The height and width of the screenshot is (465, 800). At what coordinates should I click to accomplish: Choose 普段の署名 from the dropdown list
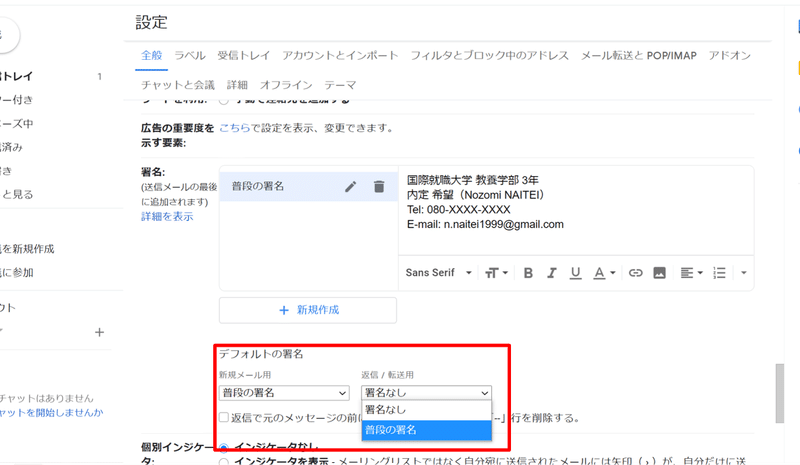click(426, 430)
